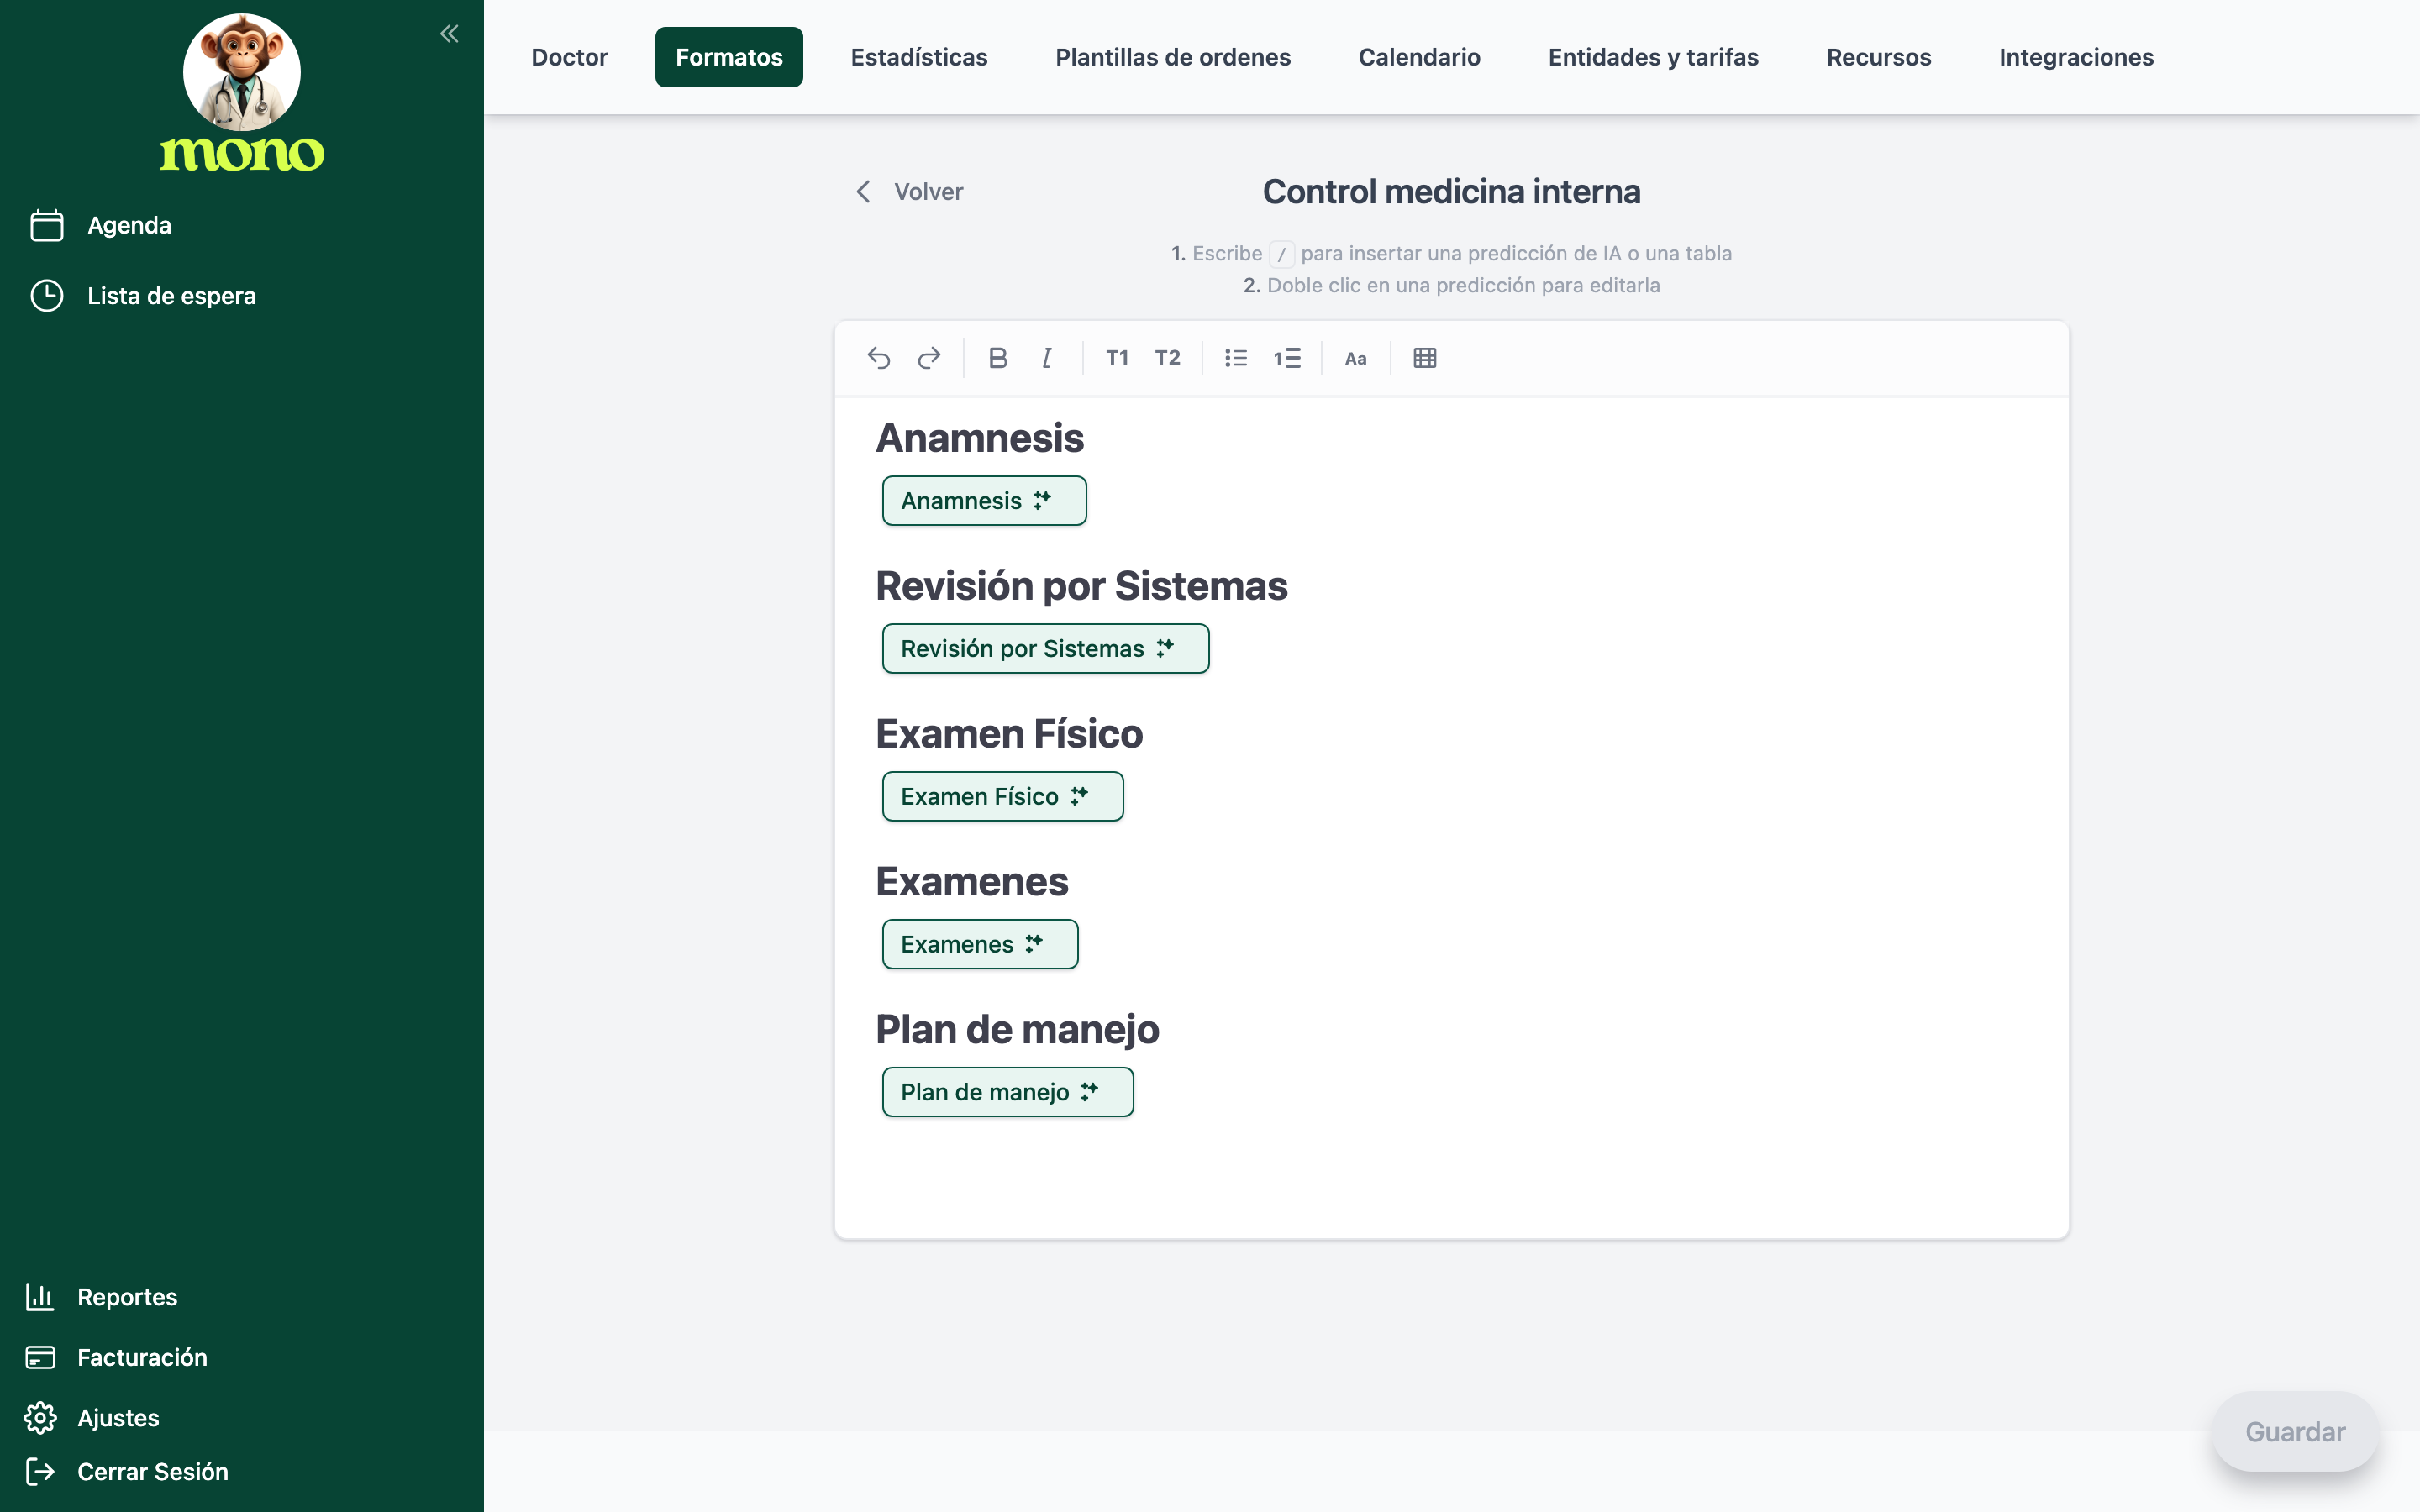Open Plantillas de ordenes tab
2420x1512 pixels.
point(1173,57)
